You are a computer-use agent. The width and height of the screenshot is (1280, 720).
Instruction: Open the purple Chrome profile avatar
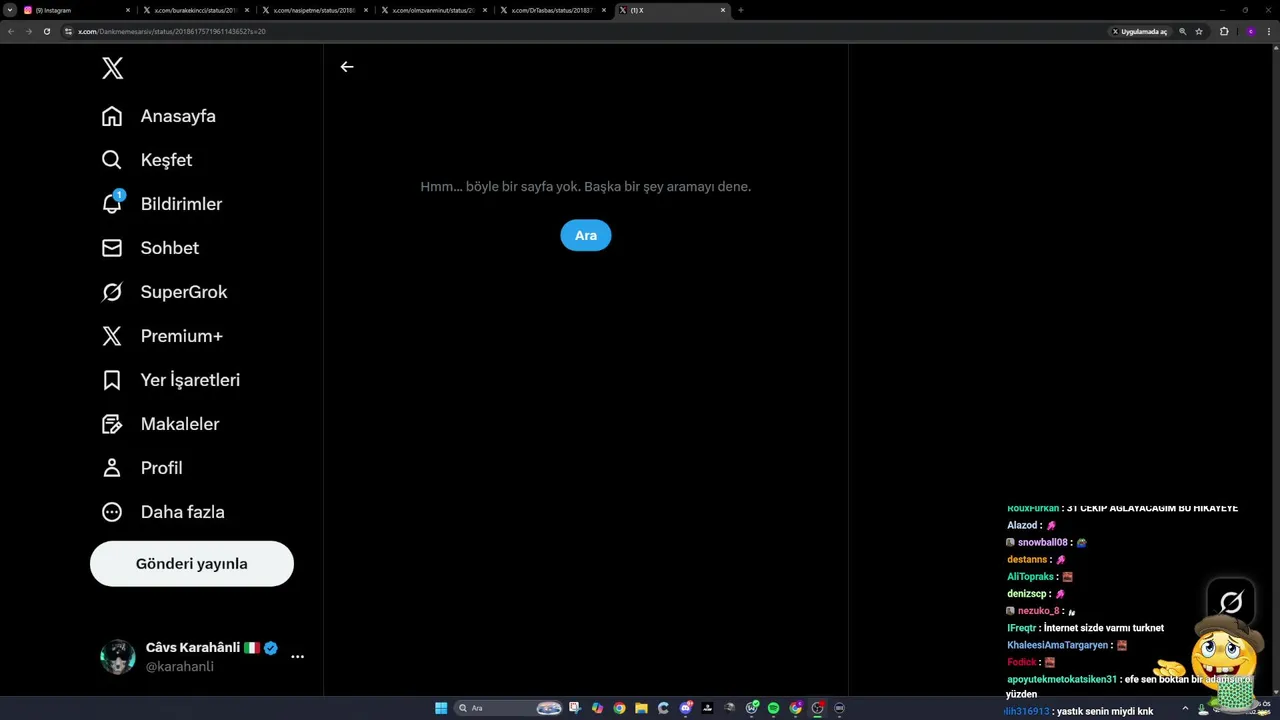[x=1250, y=31]
